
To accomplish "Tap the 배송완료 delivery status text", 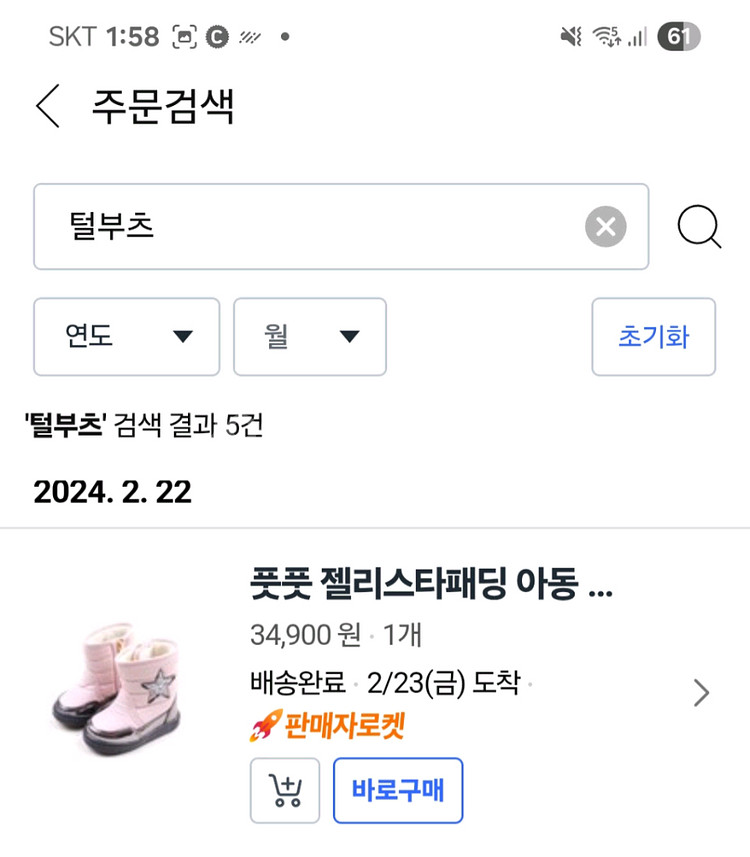I will click(x=297, y=684).
